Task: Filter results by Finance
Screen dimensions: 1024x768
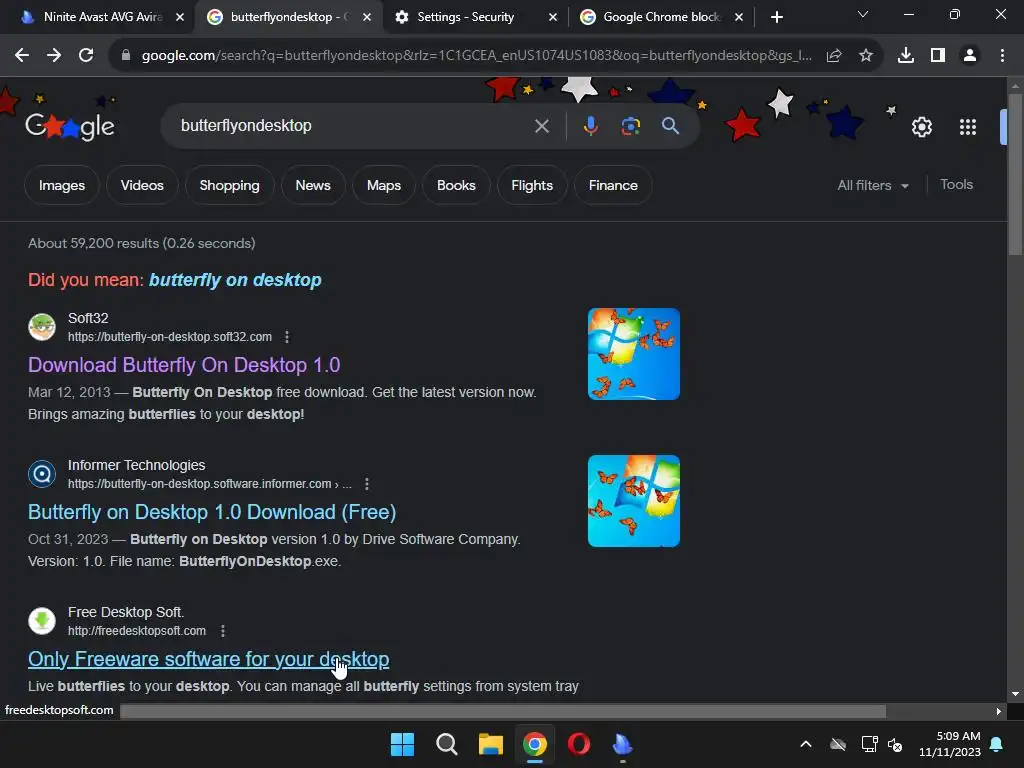Action: (613, 185)
